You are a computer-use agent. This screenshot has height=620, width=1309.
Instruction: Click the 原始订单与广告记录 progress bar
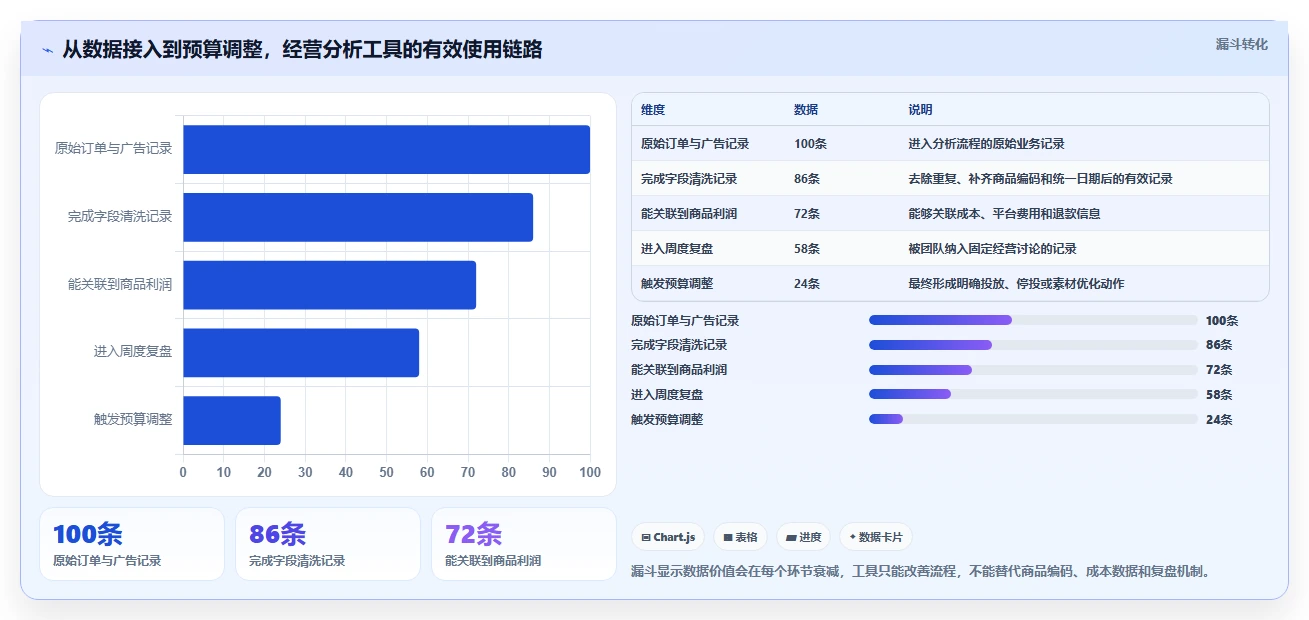[x=1033, y=320]
